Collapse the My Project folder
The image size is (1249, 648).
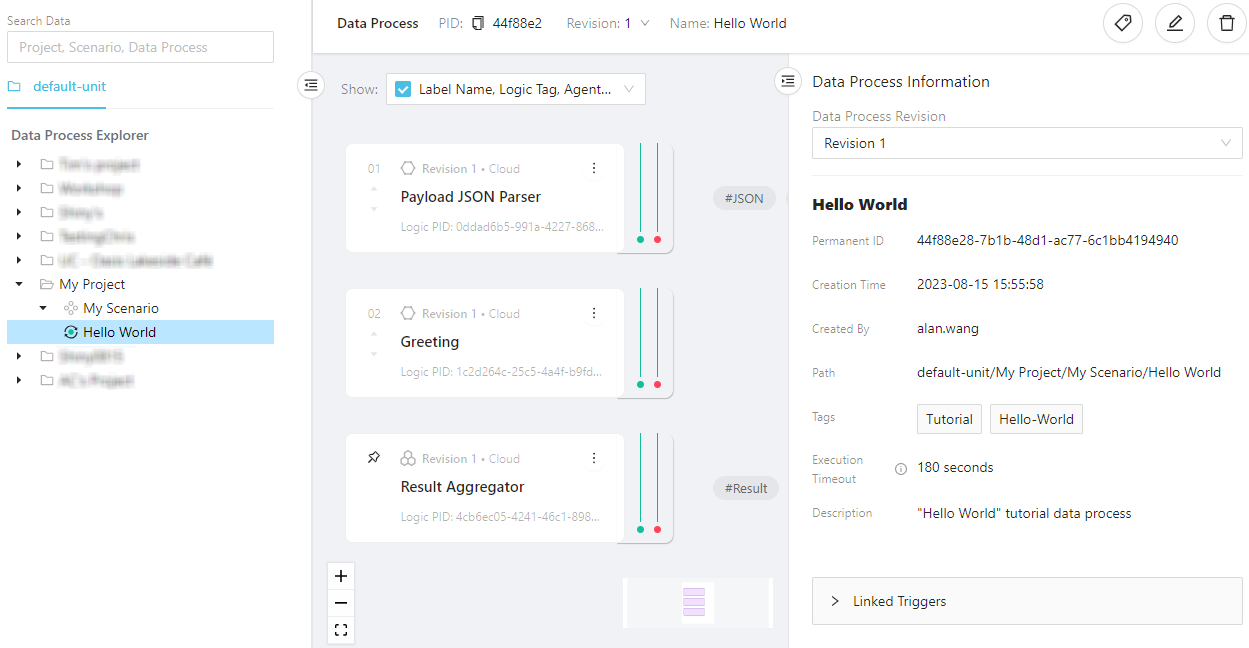click(x=19, y=284)
